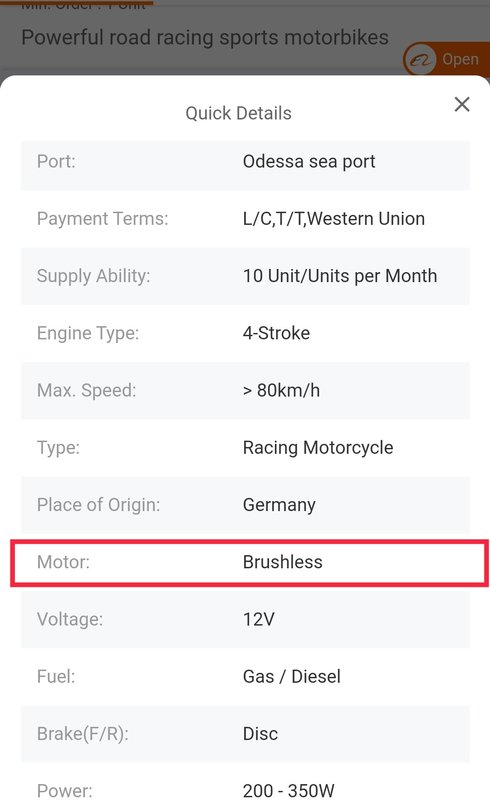490x800 pixels.
Task: Close the Quick Details panel
Action: pyautogui.click(x=462, y=104)
